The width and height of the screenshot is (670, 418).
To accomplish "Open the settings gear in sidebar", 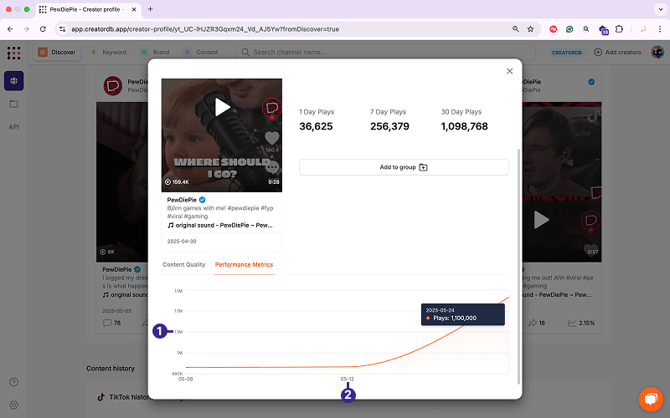I will pyautogui.click(x=14, y=405).
